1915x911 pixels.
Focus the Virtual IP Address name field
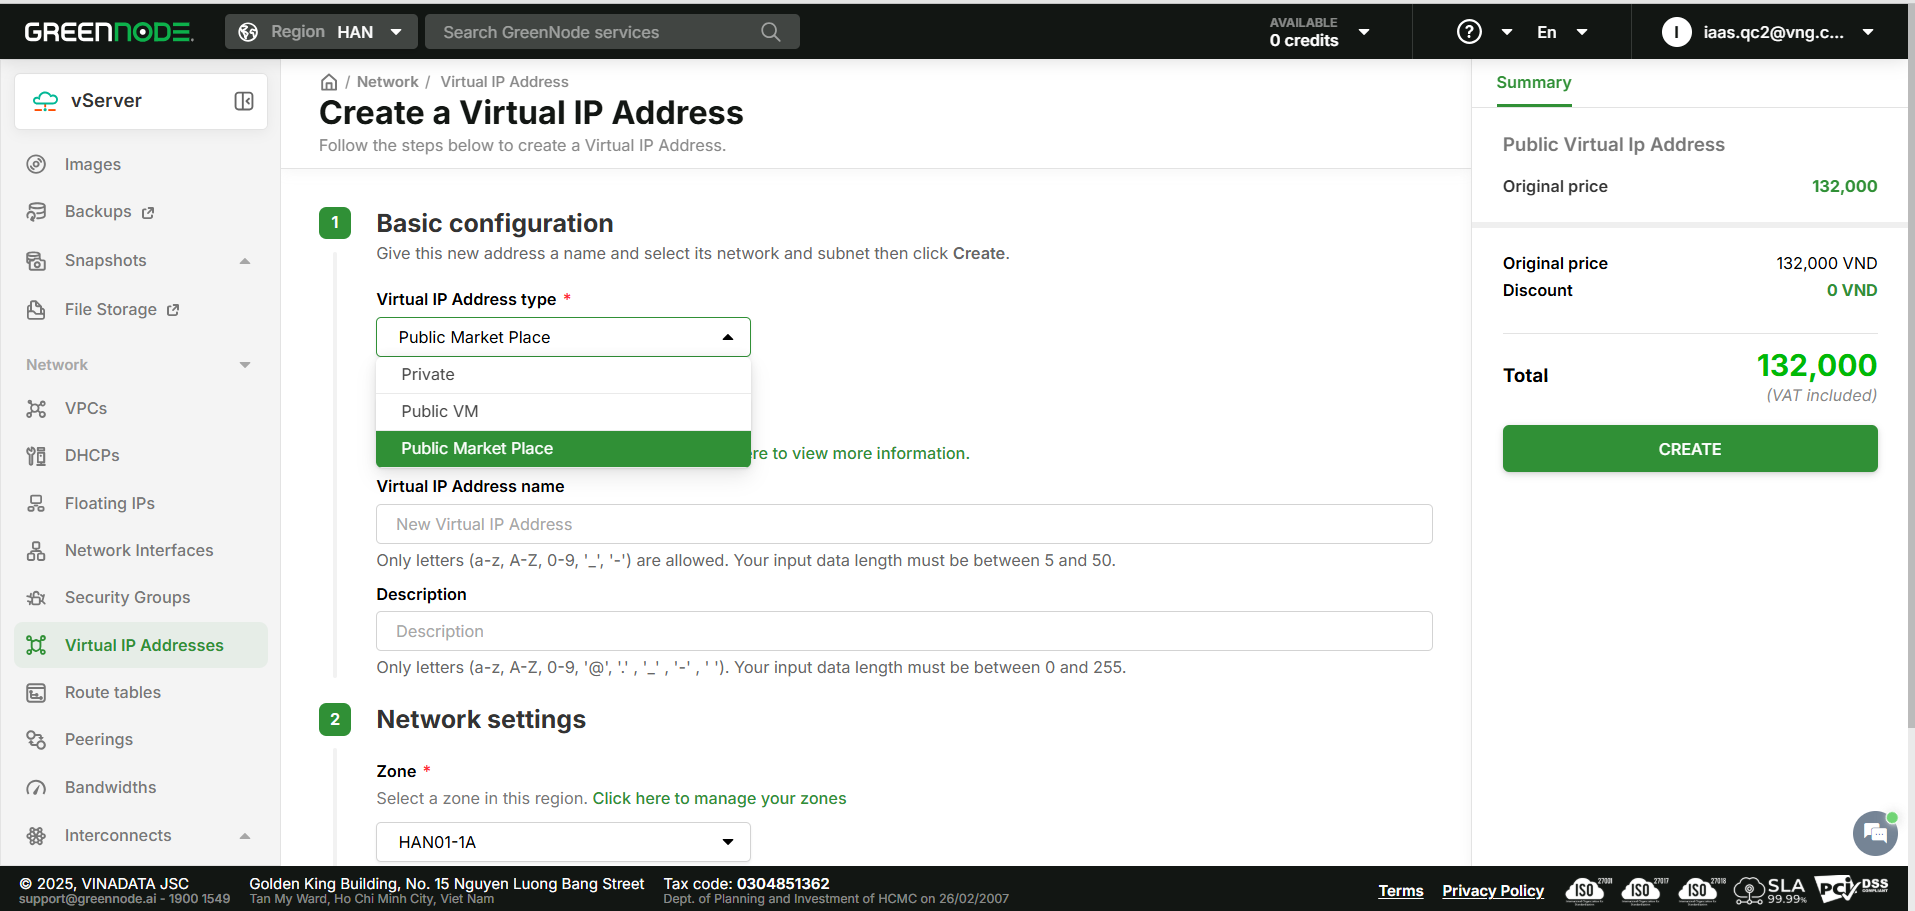point(903,524)
